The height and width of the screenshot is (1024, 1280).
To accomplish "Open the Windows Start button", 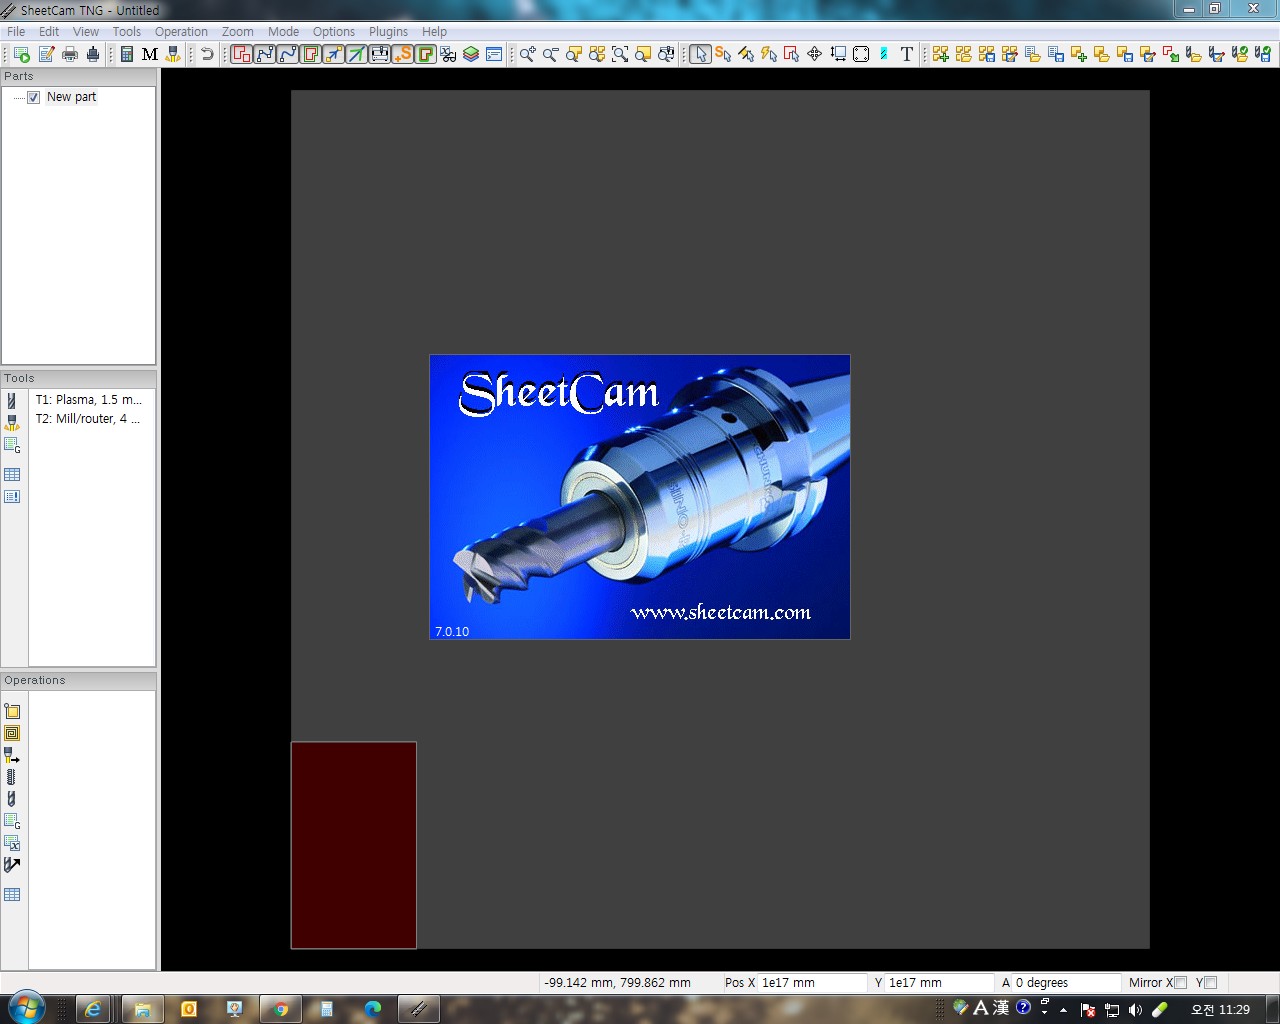I will (26, 1008).
